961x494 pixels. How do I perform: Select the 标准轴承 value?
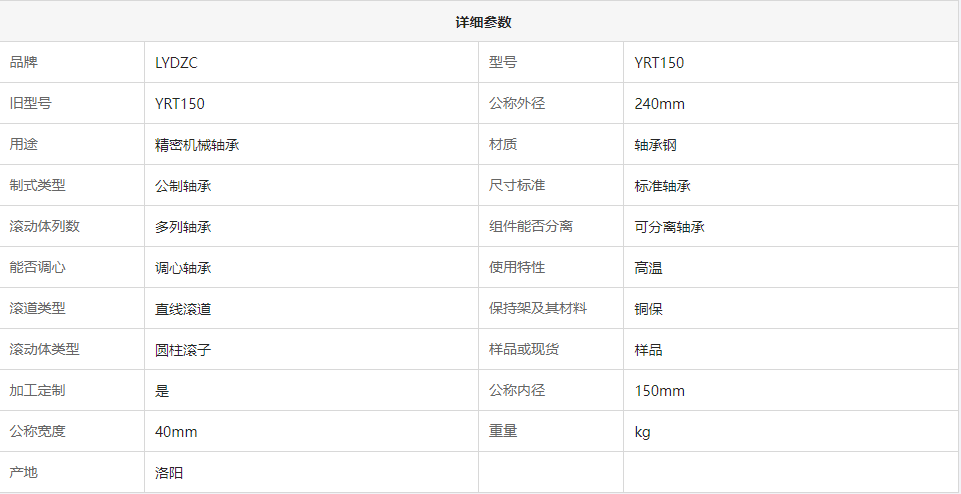(x=663, y=186)
